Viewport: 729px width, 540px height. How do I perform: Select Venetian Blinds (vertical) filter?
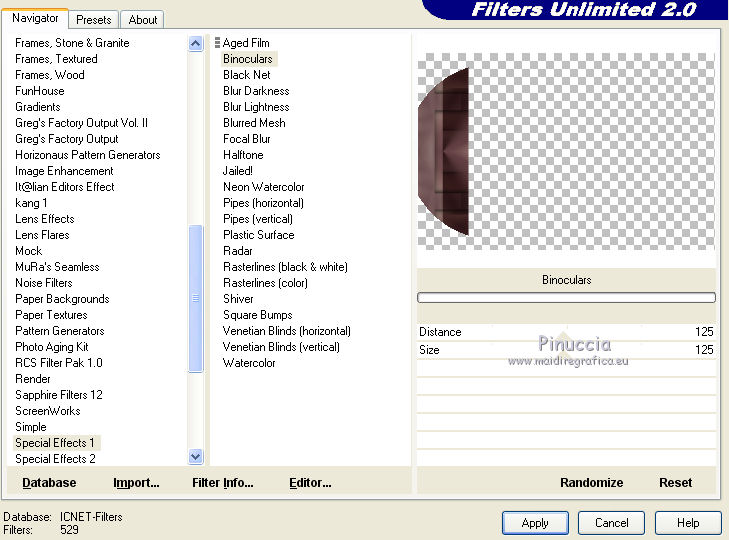(x=281, y=347)
